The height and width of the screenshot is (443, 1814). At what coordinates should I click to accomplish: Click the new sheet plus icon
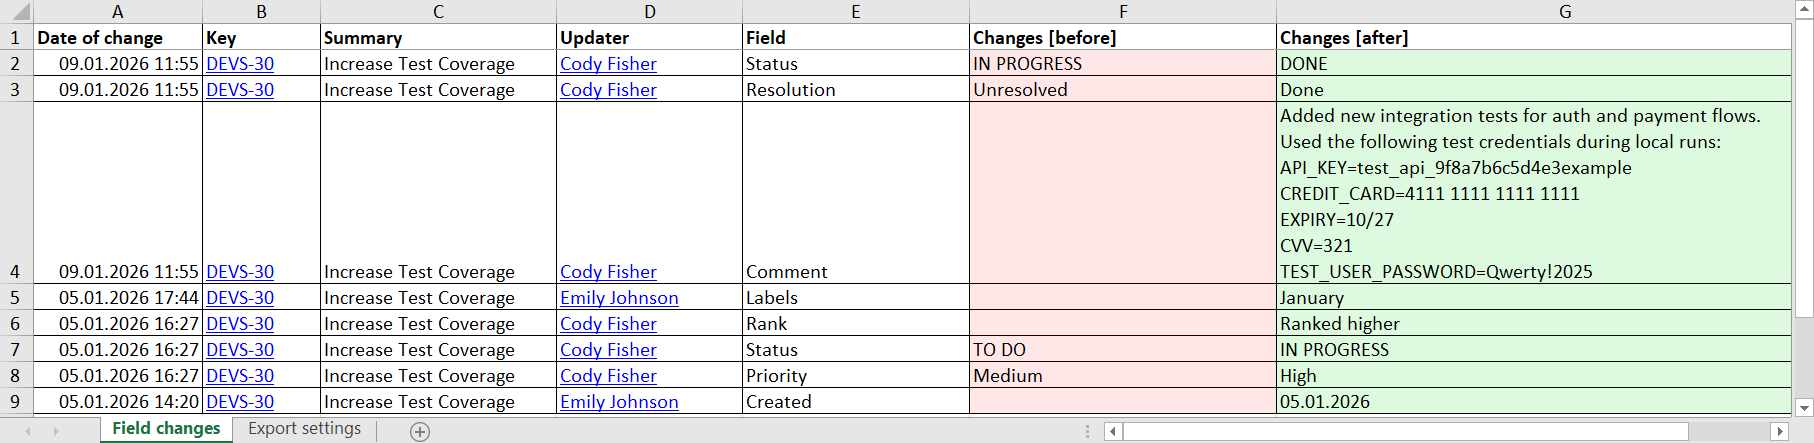coord(420,431)
